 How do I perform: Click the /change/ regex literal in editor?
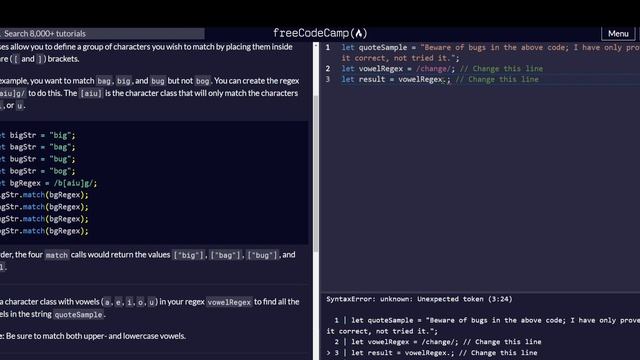coord(433,69)
